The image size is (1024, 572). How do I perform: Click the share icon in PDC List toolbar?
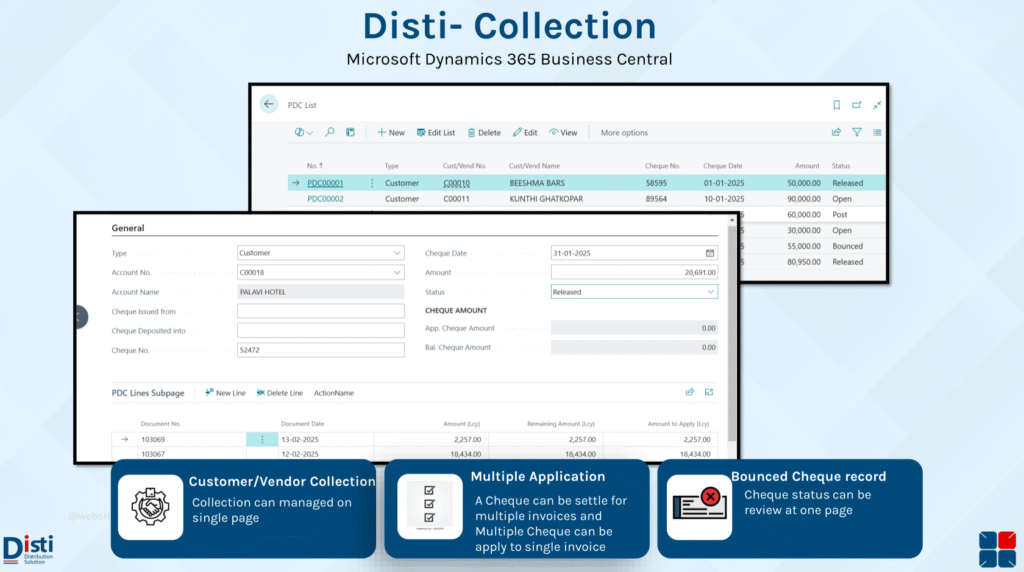tap(836, 132)
